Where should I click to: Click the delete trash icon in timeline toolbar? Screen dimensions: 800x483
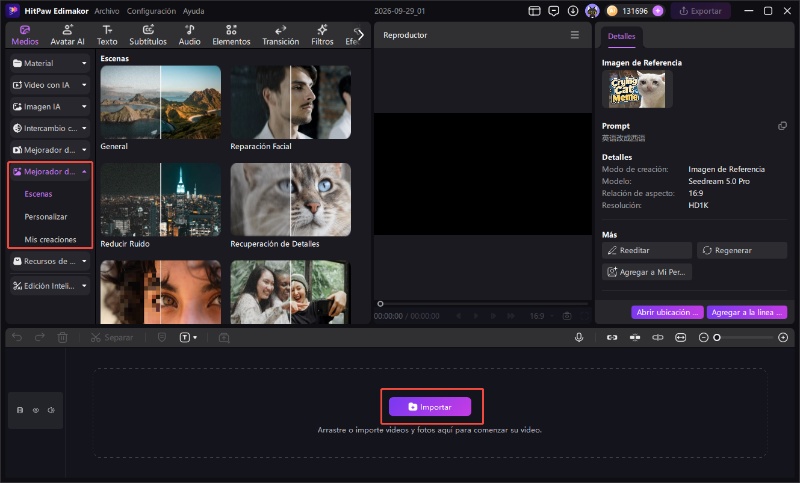(x=62, y=337)
